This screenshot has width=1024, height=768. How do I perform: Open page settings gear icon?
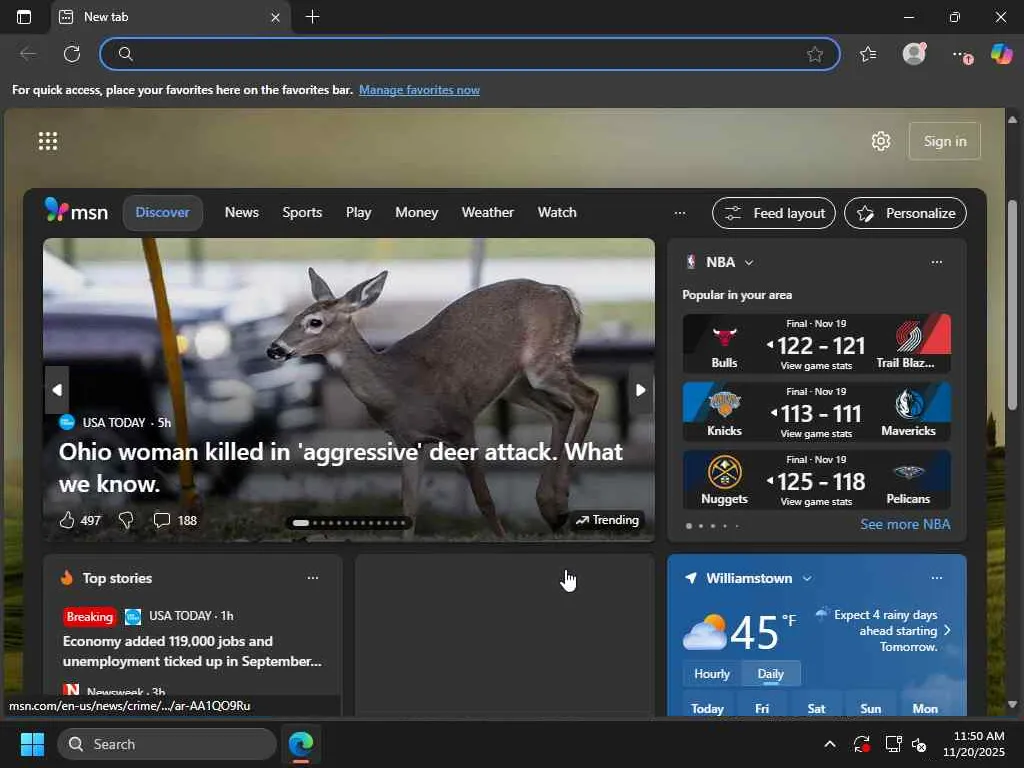tap(881, 141)
